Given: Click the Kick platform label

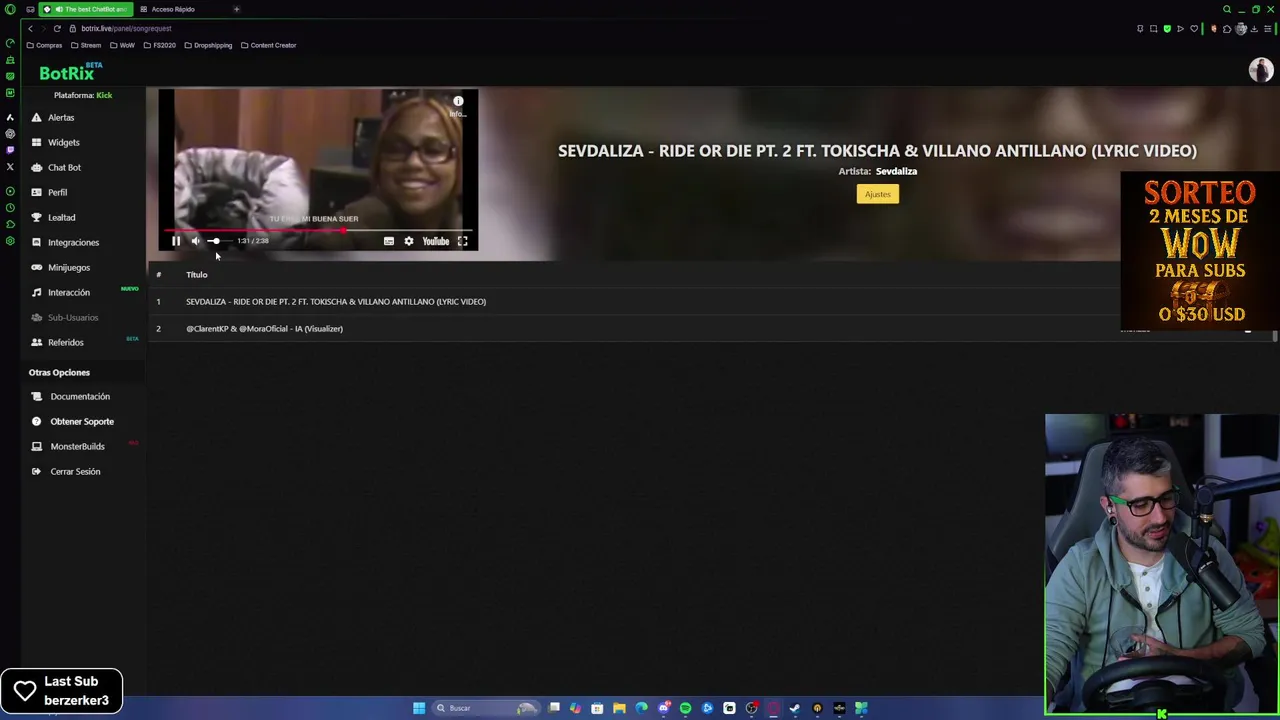Looking at the screenshot, I should point(104,95).
